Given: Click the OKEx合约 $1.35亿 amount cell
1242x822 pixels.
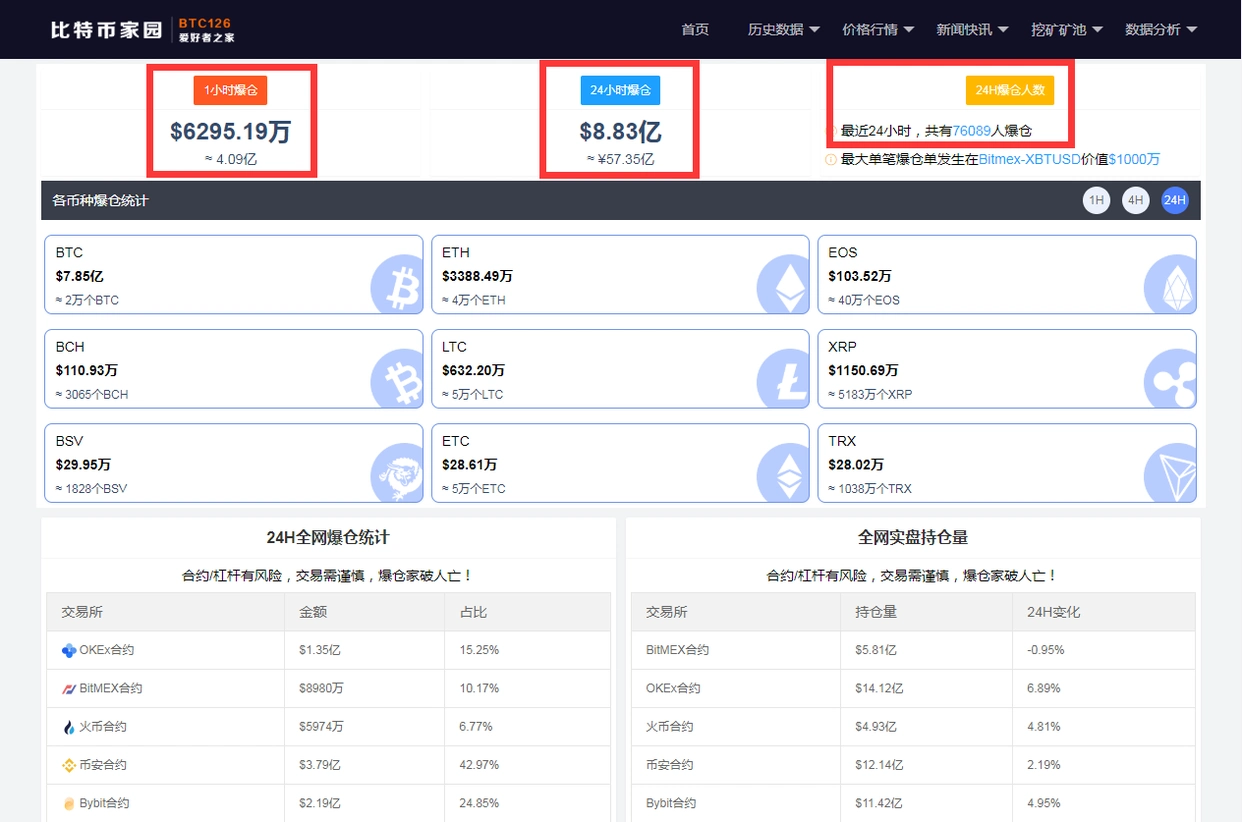Looking at the screenshot, I should (364, 650).
